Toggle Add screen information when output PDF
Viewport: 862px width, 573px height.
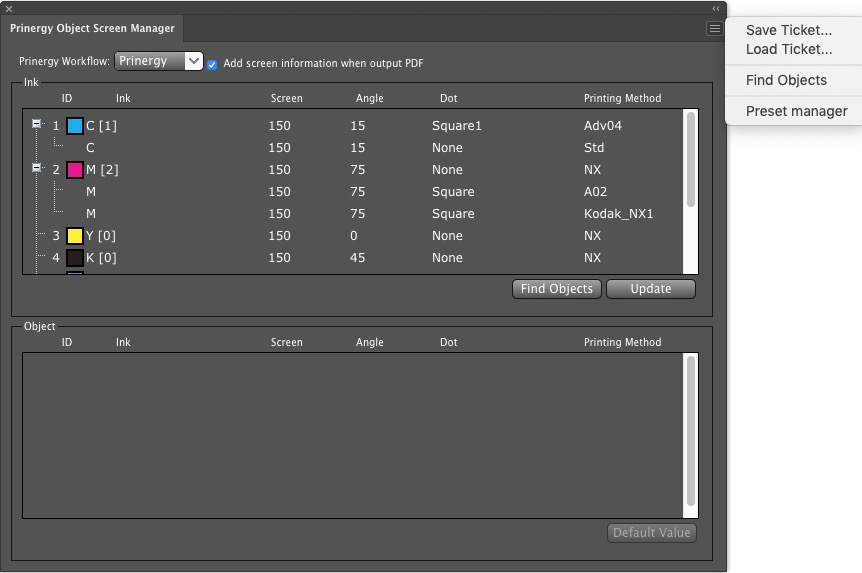(213, 64)
